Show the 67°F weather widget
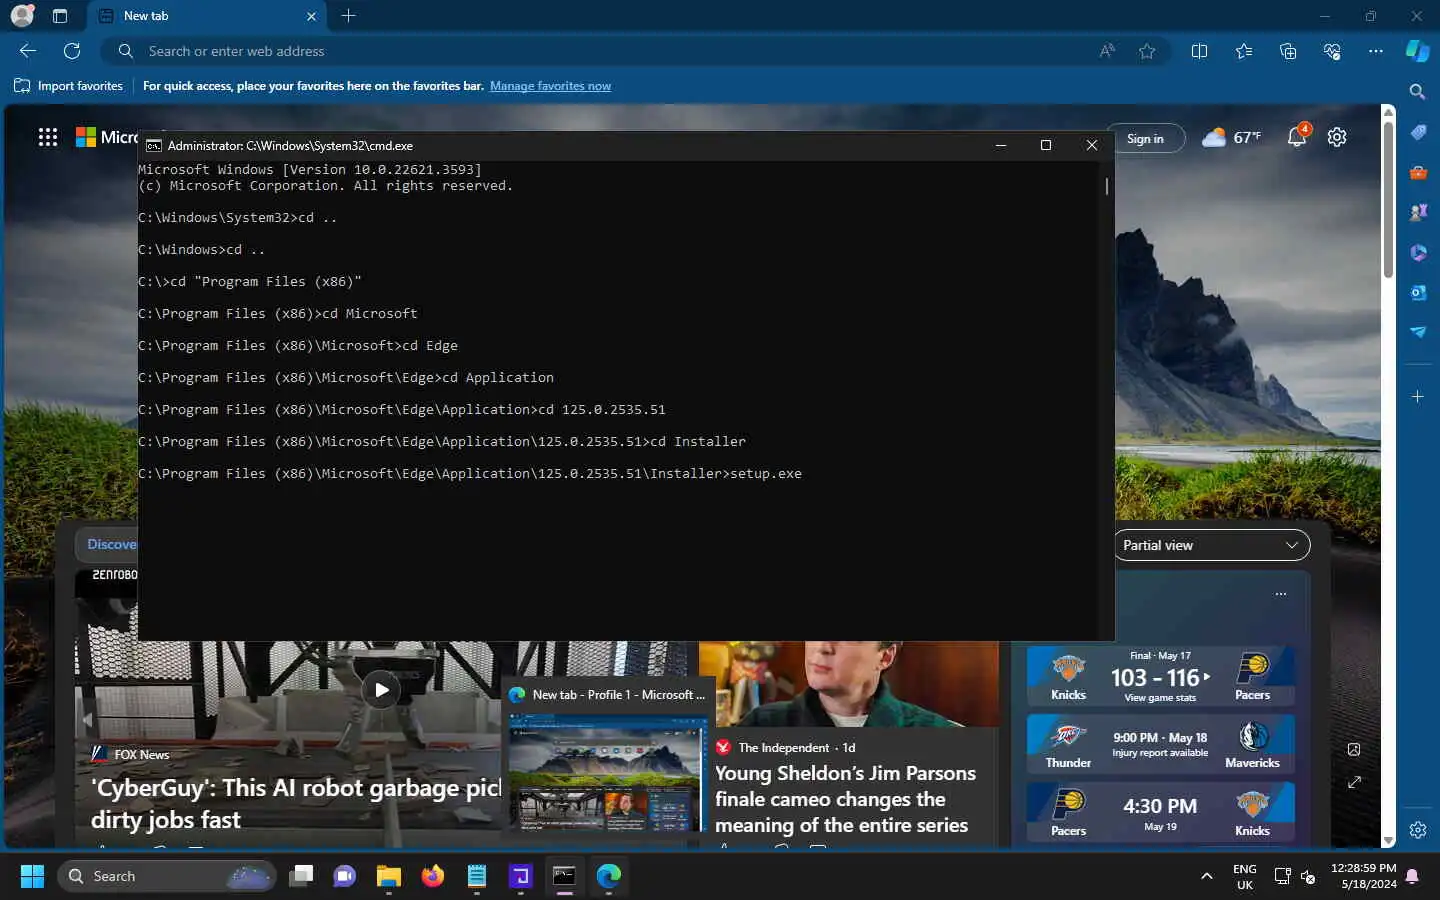Screen dimensions: 1440x900 click(x=1231, y=137)
